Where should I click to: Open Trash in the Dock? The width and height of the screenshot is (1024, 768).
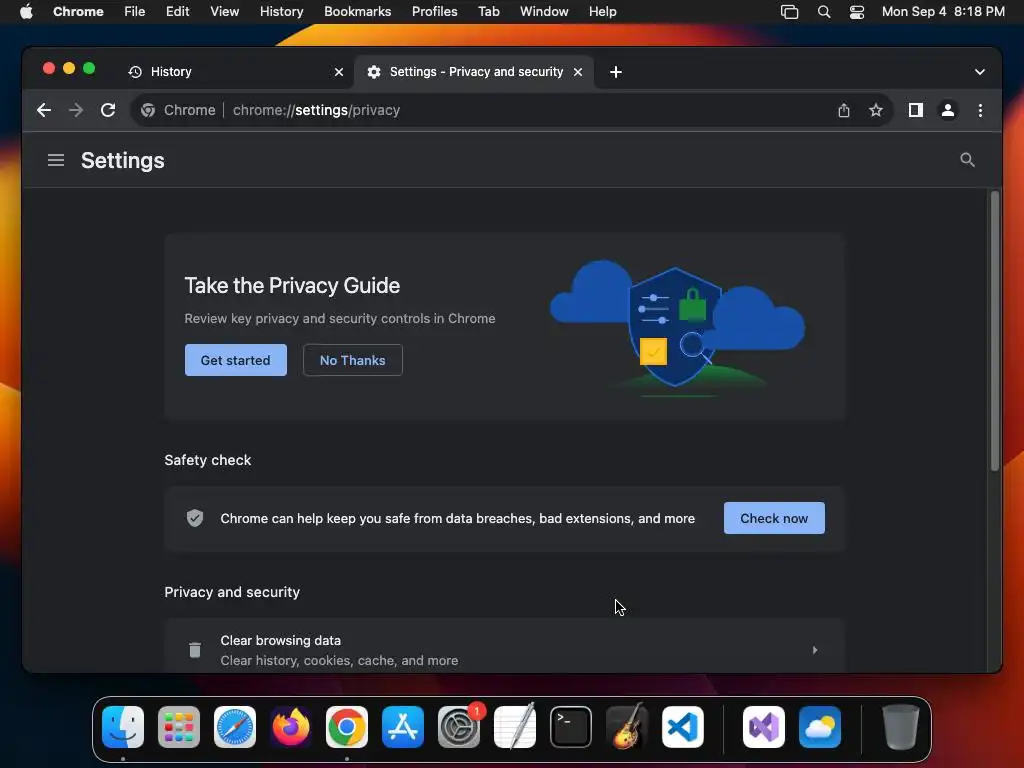tap(901, 727)
